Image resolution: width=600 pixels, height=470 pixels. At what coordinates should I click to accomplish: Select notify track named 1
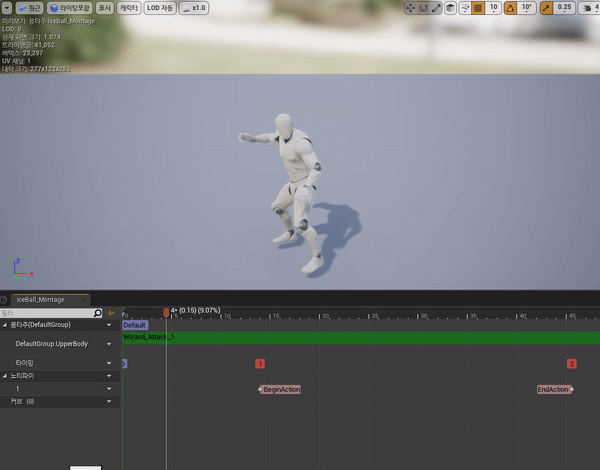(17, 389)
